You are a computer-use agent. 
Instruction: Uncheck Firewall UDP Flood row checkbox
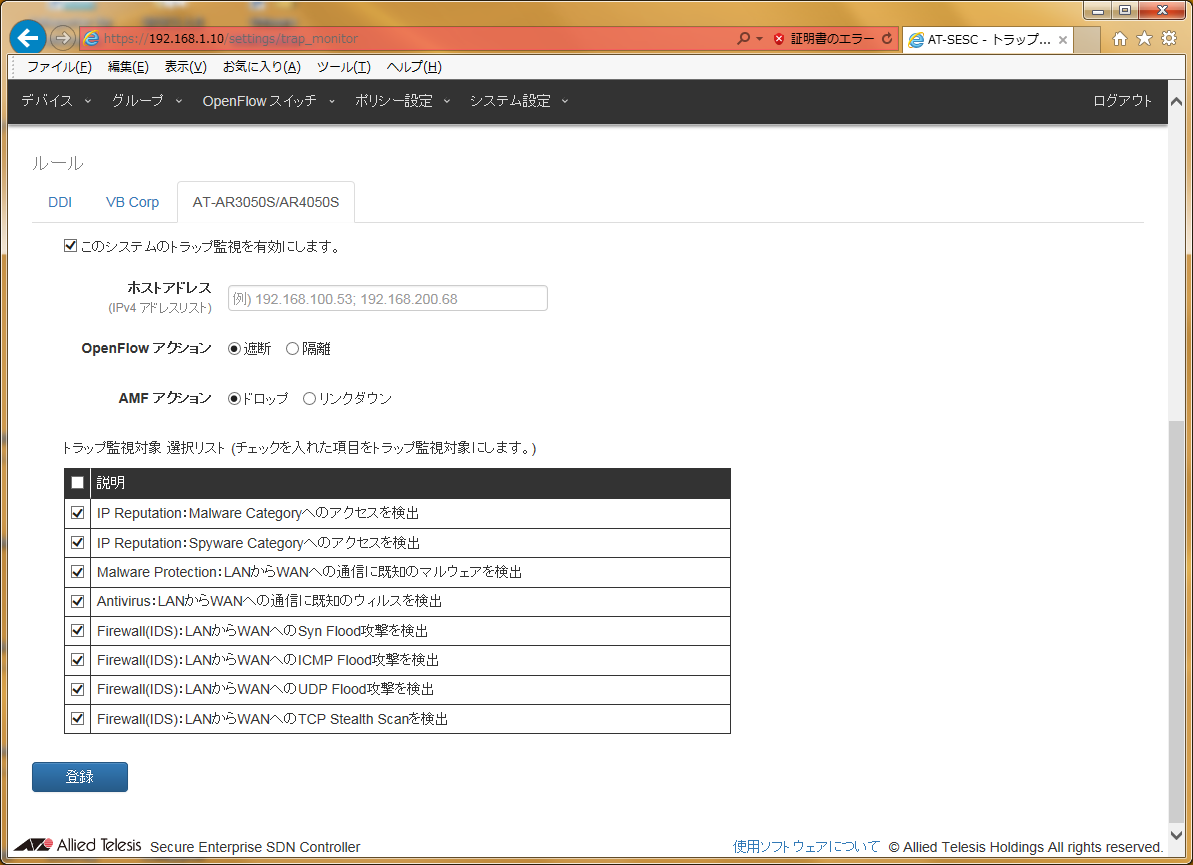pyautogui.click(x=78, y=689)
